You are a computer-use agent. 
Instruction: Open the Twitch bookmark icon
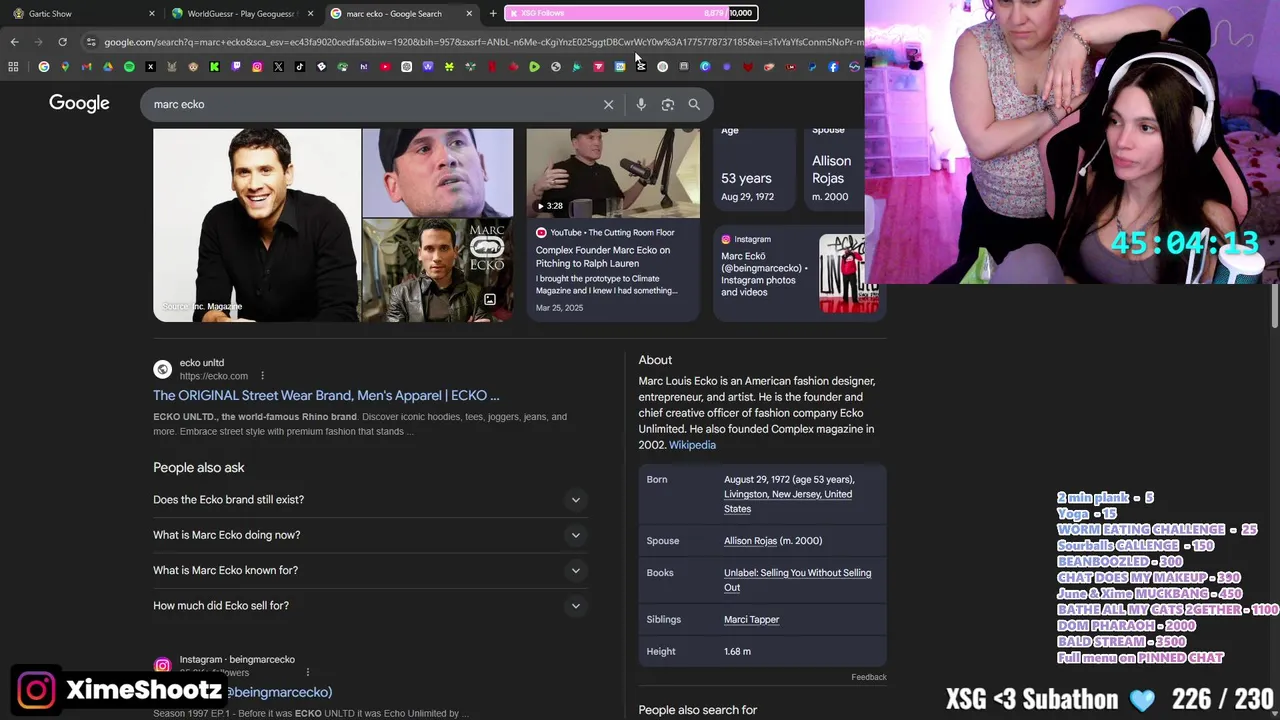pos(236,67)
